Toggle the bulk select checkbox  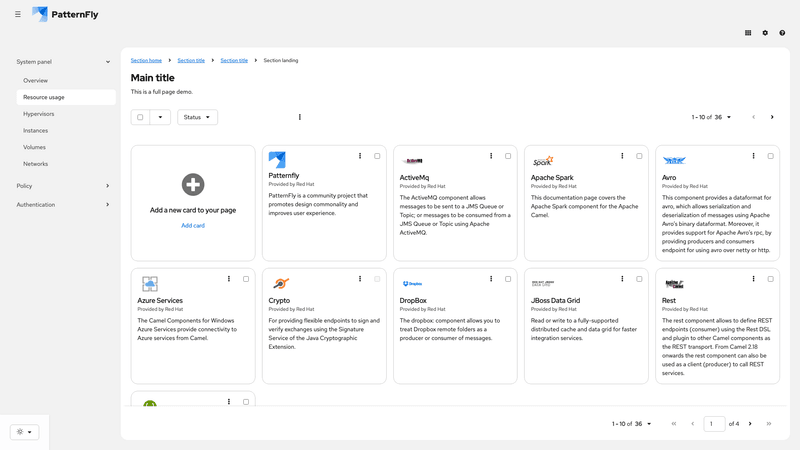(140, 117)
